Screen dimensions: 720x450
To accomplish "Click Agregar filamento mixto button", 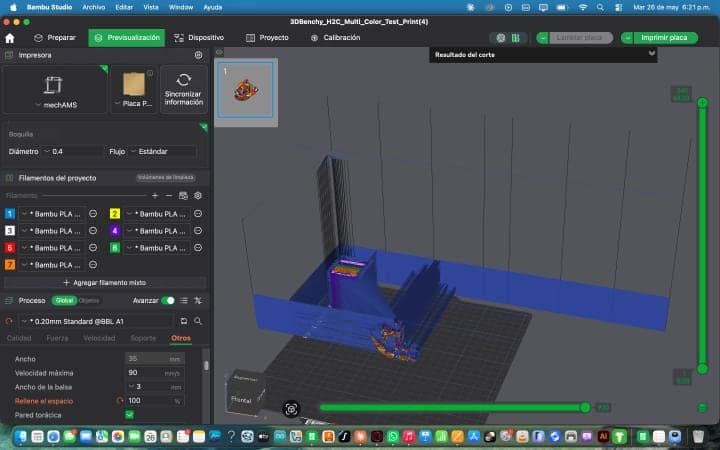I will pyautogui.click(x=105, y=283).
